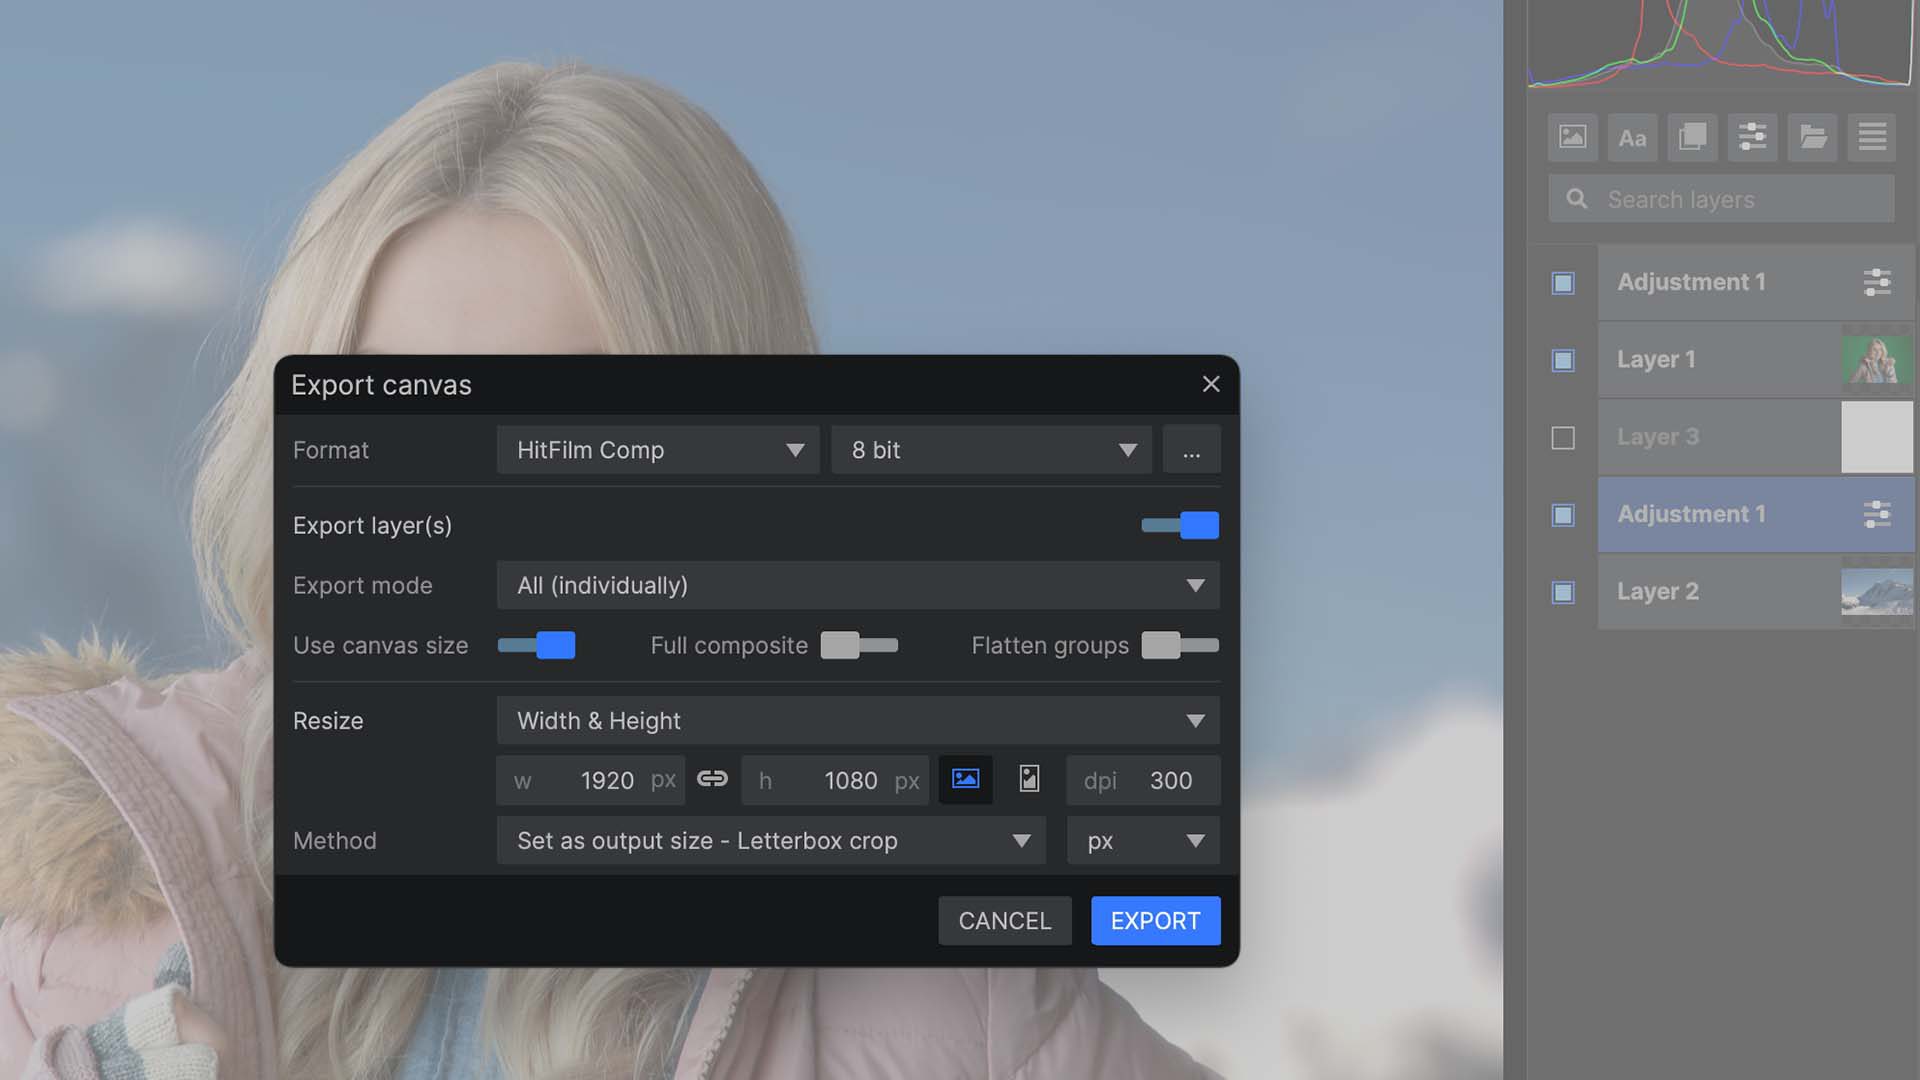Click the Export mode label
This screenshot has height=1080, width=1920.
coord(363,585)
